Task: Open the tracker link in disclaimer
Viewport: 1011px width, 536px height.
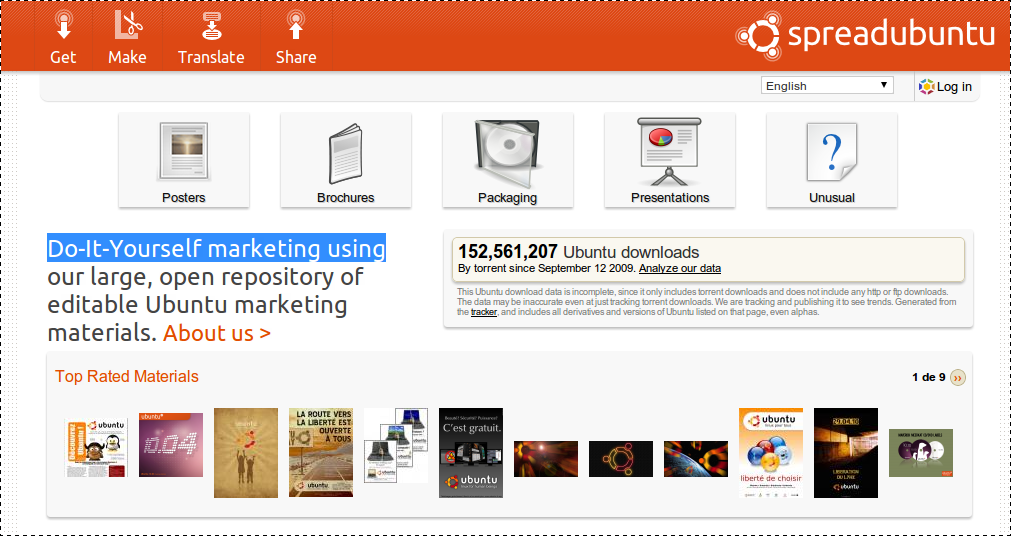Action: click(484, 312)
